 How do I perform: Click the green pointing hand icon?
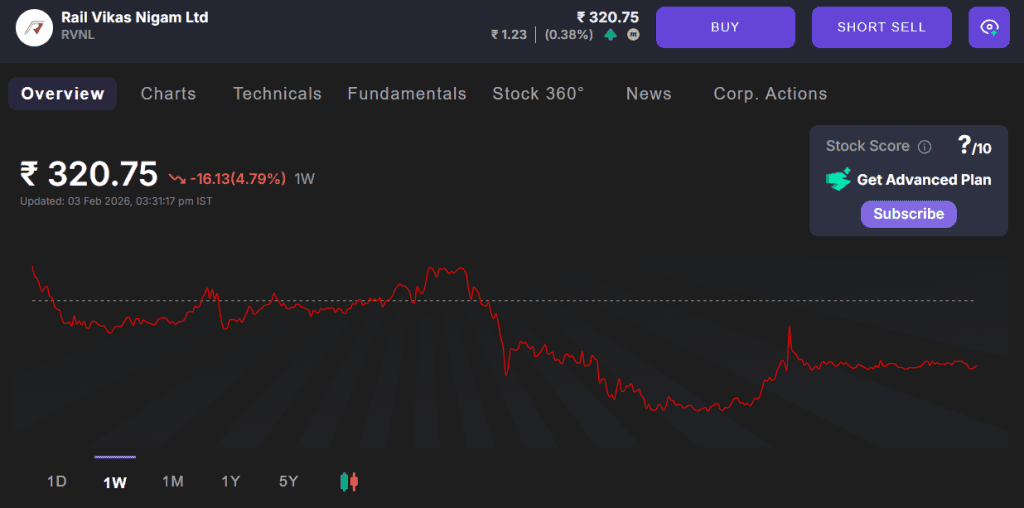pos(838,179)
